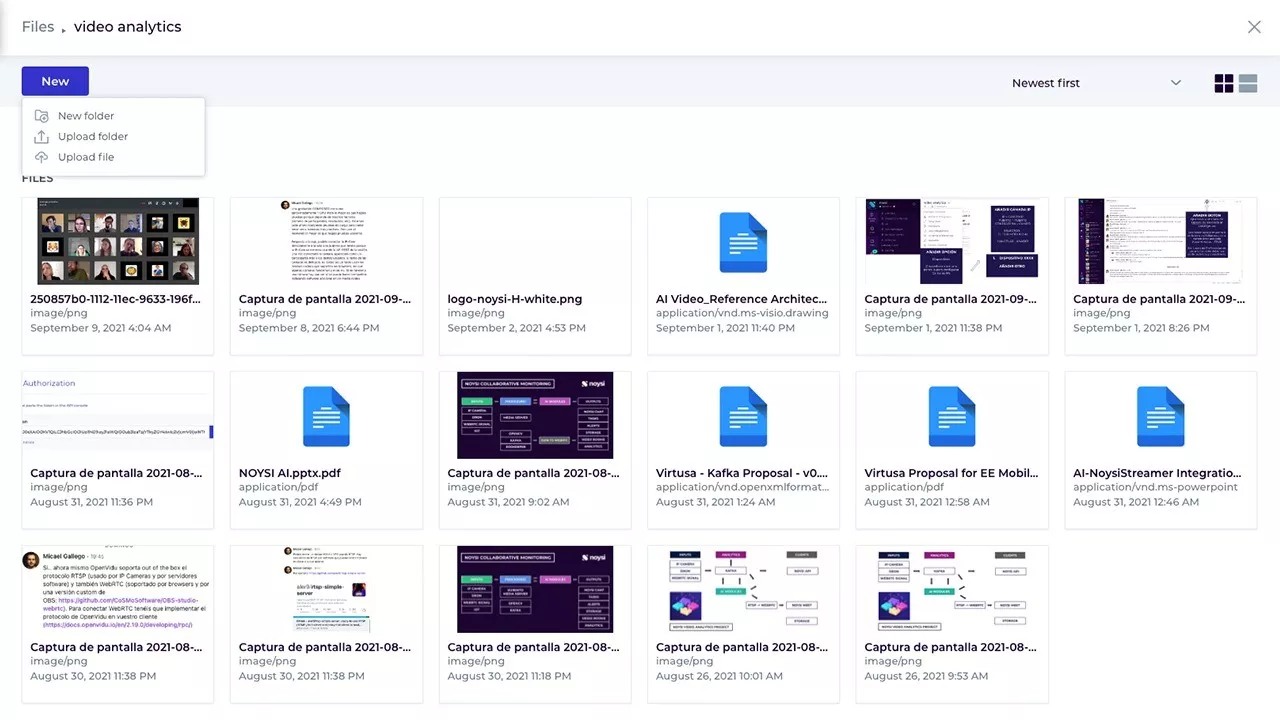
Task: Go back to Files in breadcrumb
Action: coord(38,27)
